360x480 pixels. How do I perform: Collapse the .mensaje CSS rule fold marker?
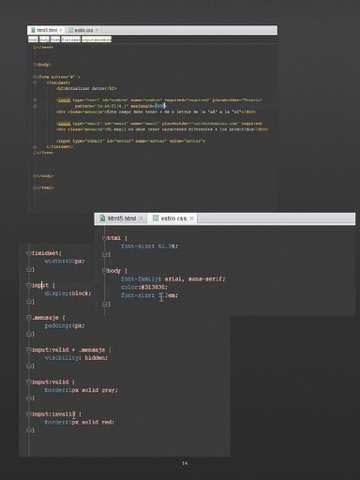coord(29,318)
